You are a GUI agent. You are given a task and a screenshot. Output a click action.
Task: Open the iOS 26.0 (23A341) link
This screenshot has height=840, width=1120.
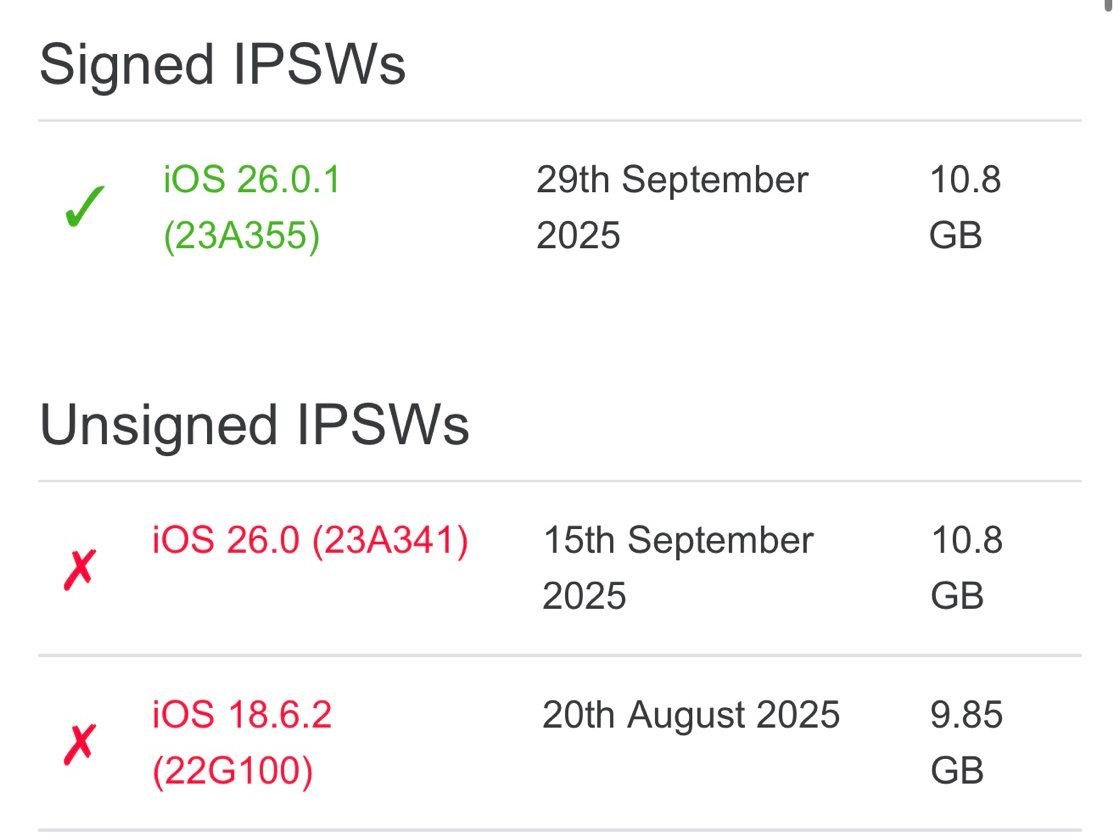[310, 541]
